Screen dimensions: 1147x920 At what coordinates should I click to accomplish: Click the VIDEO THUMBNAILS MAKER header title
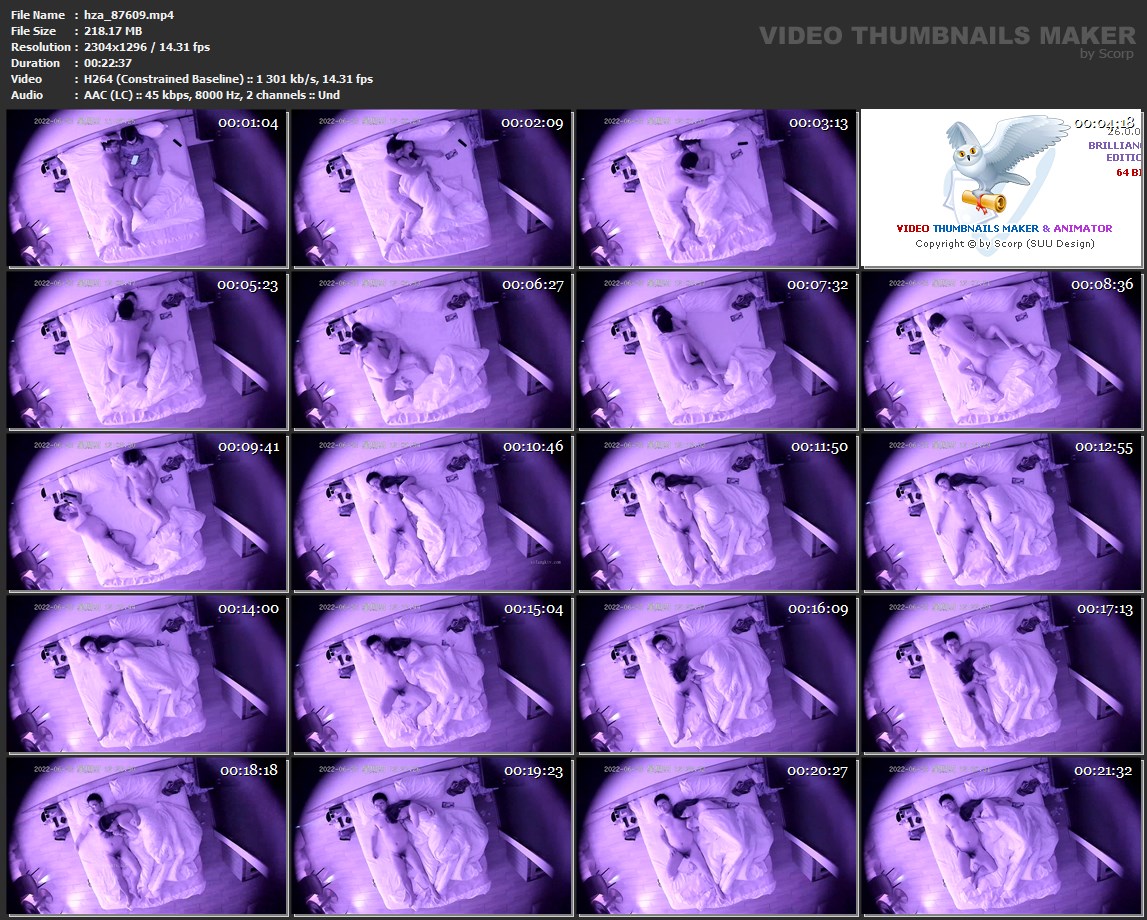(x=947, y=35)
